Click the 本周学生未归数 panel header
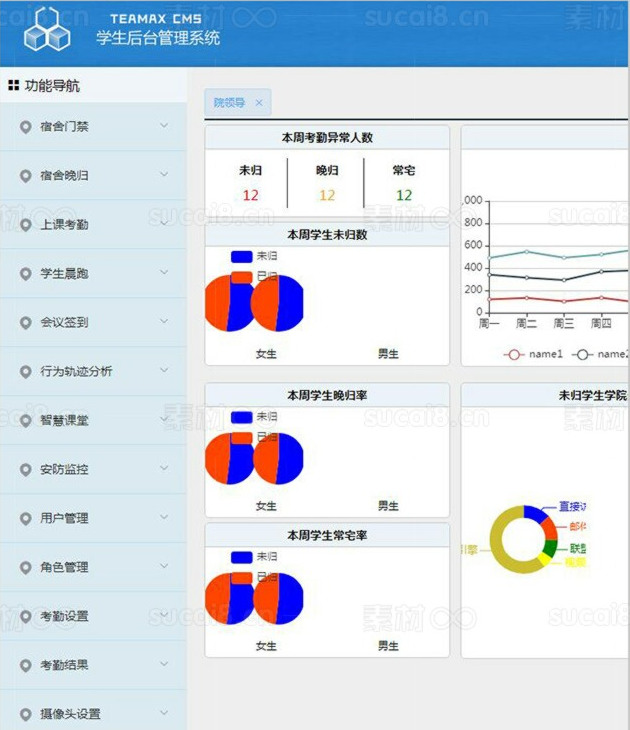This screenshot has height=730, width=630. (x=327, y=235)
